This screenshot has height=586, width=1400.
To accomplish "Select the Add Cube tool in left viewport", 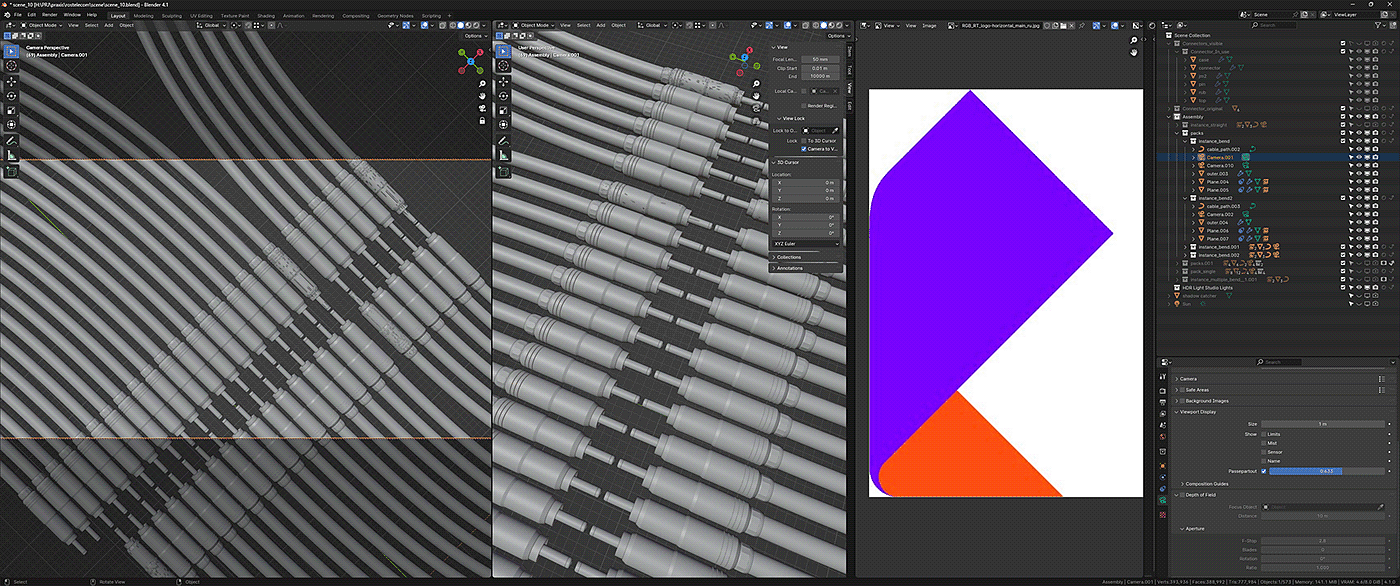I will point(11,171).
